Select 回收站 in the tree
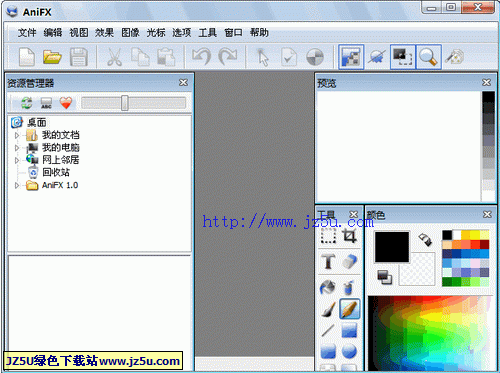 [x=56, y=173]
